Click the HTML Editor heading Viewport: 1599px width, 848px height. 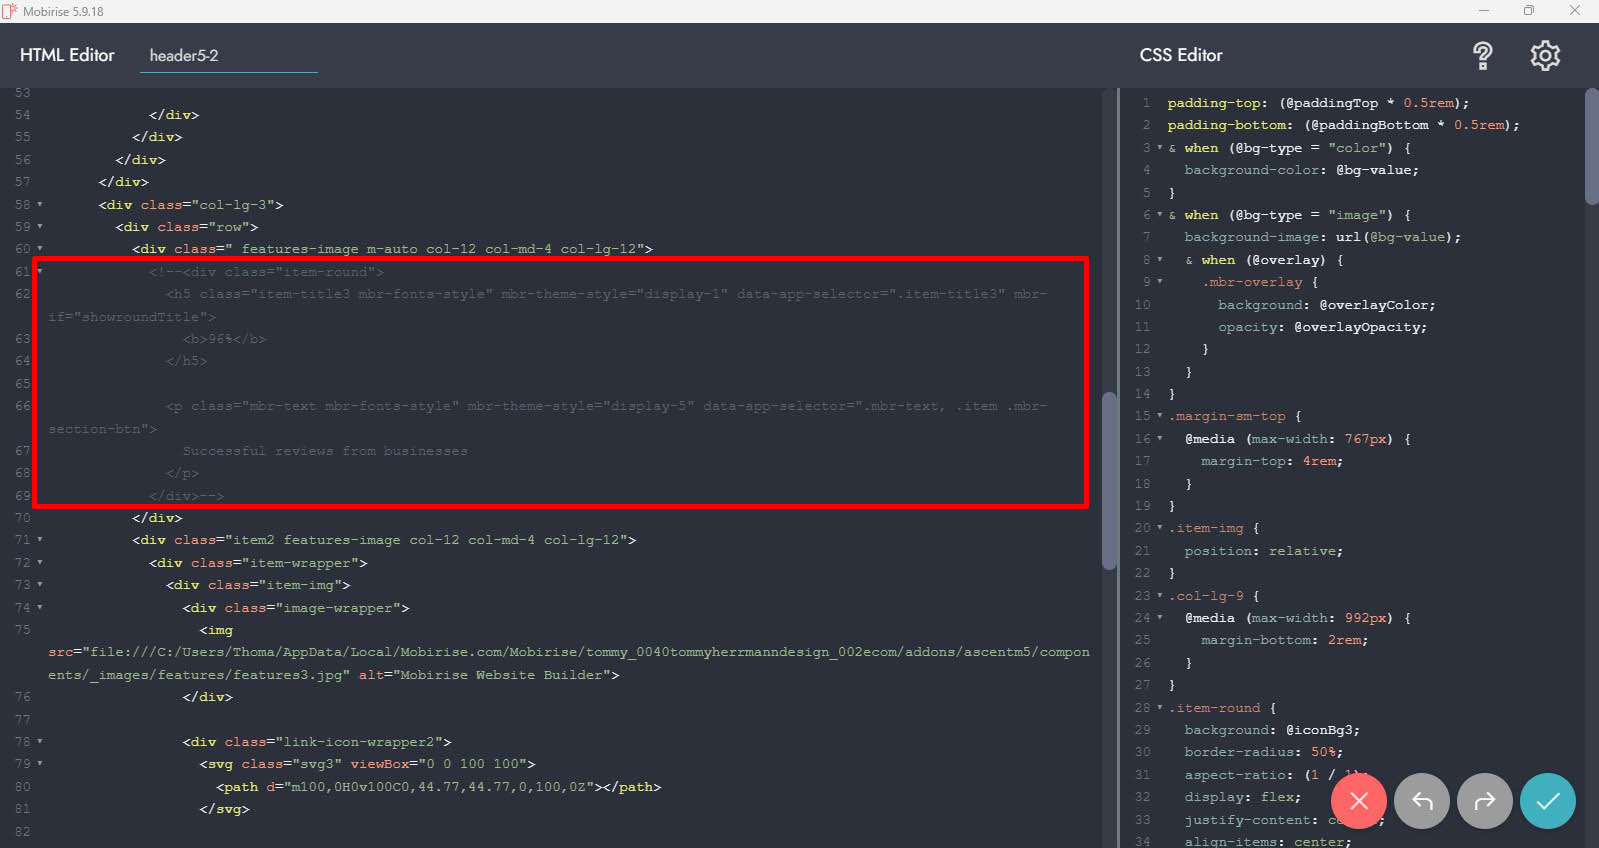click(x=67, y=55)
